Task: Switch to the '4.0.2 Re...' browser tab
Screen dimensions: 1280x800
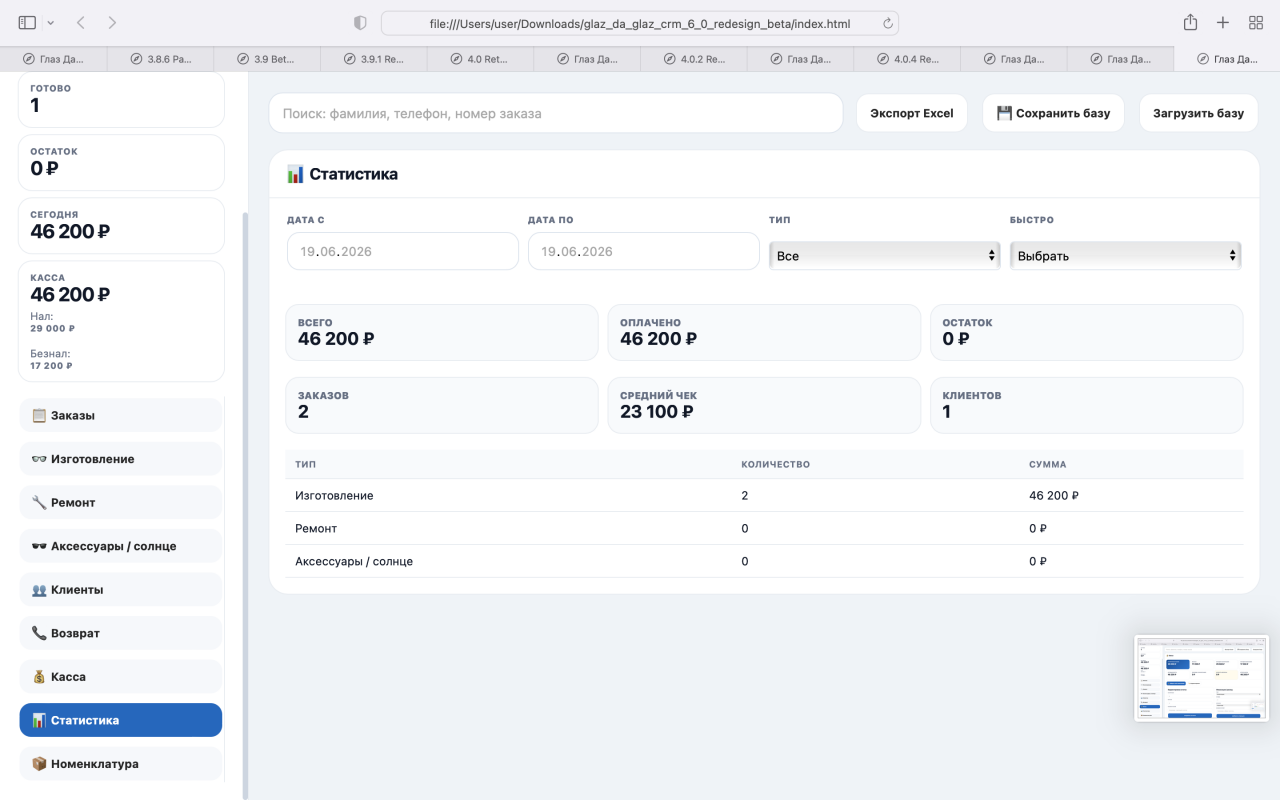Action: (694, 59)
